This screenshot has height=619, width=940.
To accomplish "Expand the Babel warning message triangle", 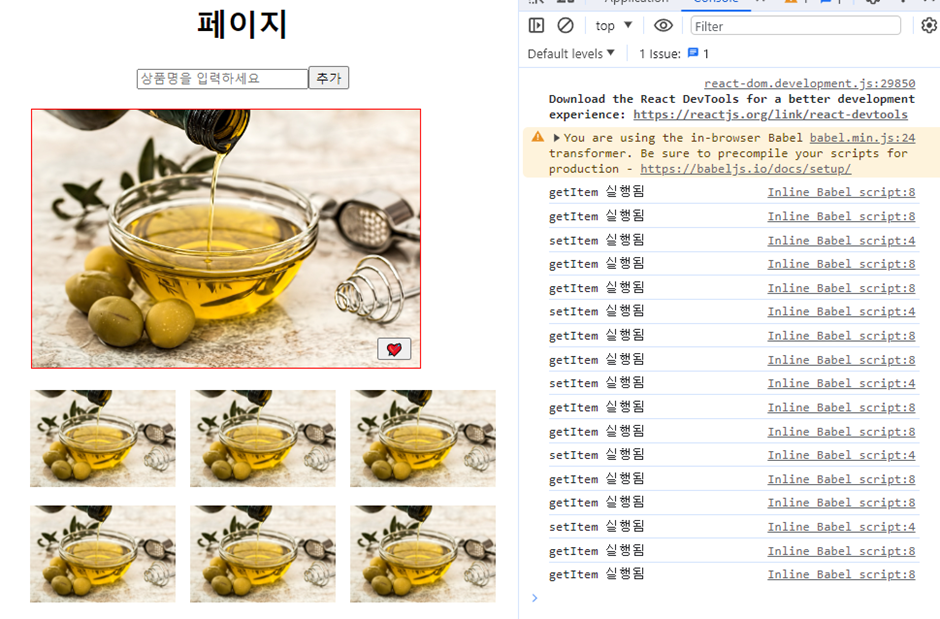I will click(556, 138).
